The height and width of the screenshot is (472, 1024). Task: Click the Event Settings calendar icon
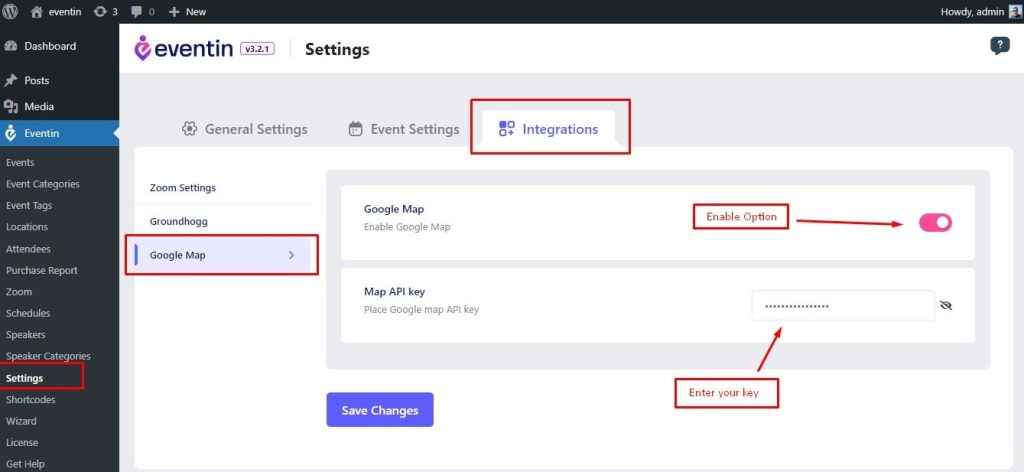pos(355,129)
